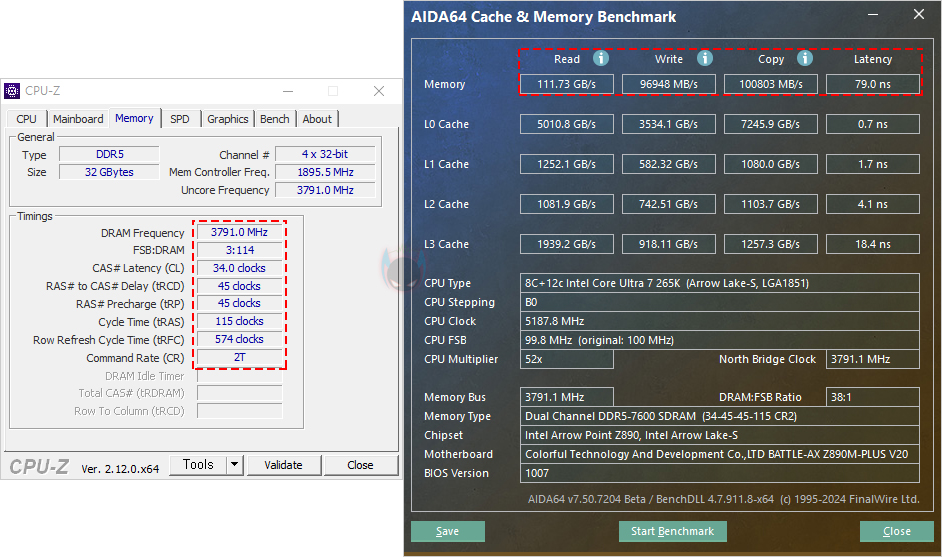Click the CPU FSB value 99.8 MHz
Viewport: 942px width, 557px height.
[x=720, y=340]
